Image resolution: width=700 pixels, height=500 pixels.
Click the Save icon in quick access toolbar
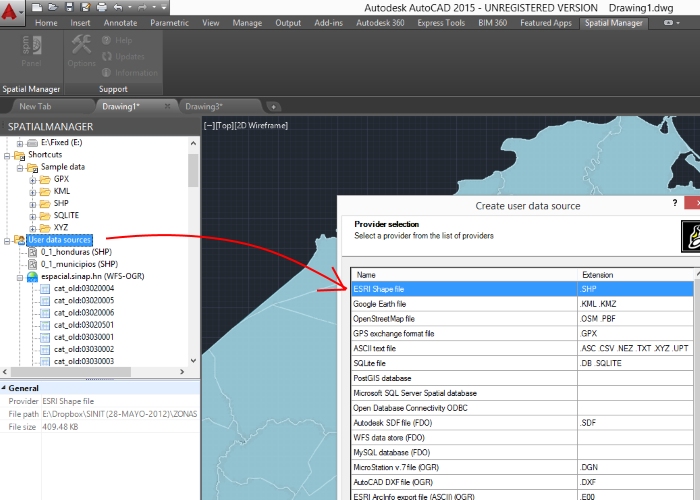coord(69,7)
